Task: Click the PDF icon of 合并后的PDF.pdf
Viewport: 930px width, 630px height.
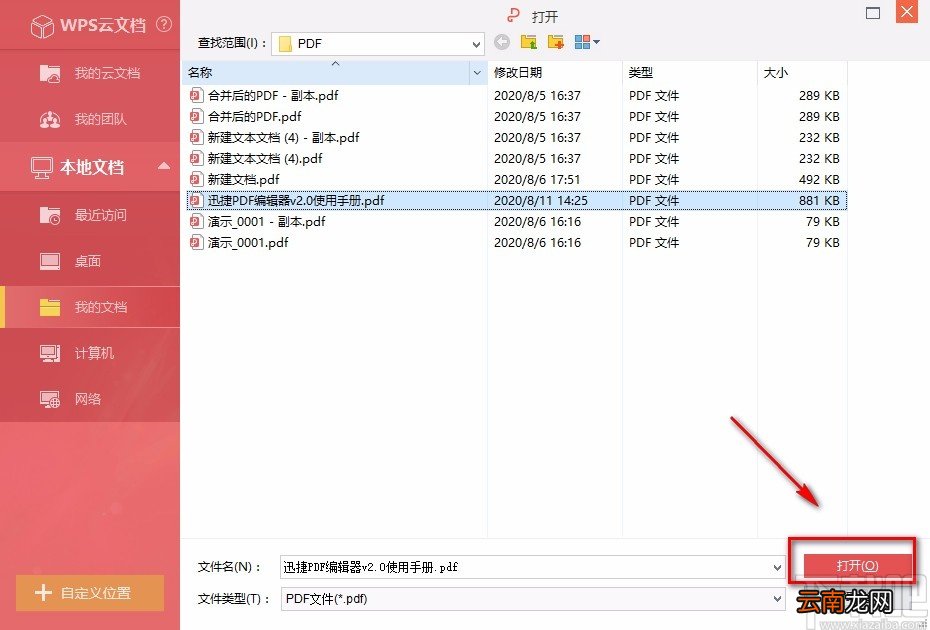Action: tap(196, 116)
